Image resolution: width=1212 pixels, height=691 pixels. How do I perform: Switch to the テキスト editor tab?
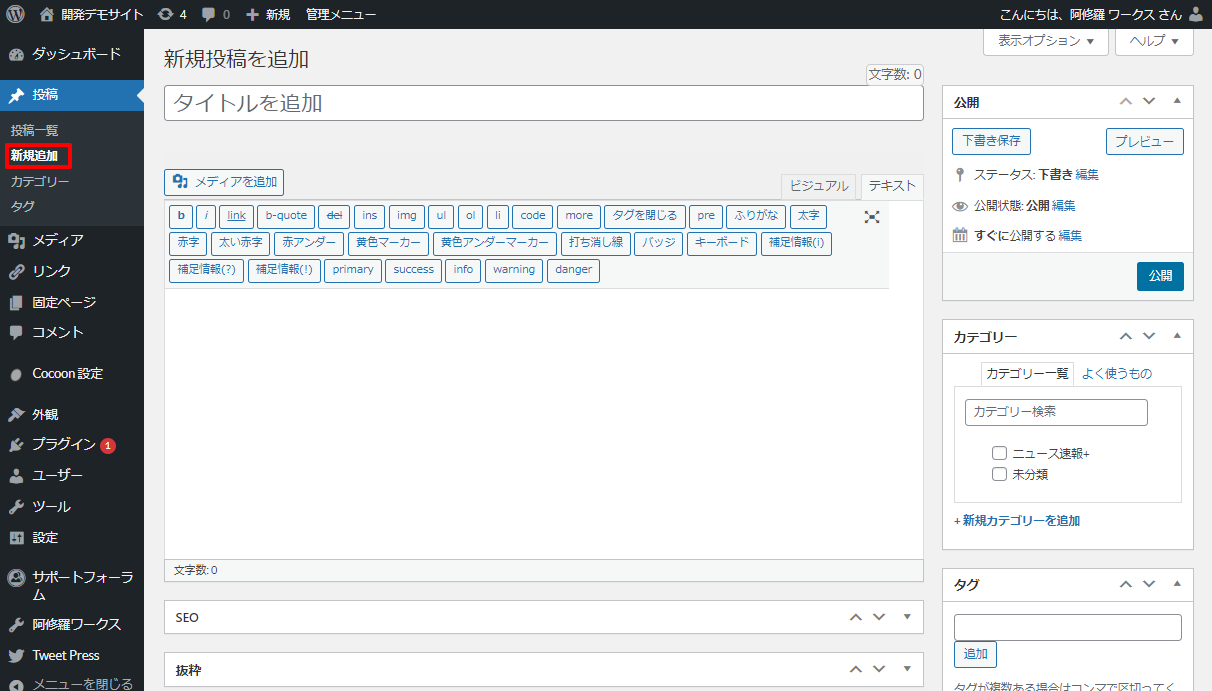pyautogui.click(x=892, y=186)
